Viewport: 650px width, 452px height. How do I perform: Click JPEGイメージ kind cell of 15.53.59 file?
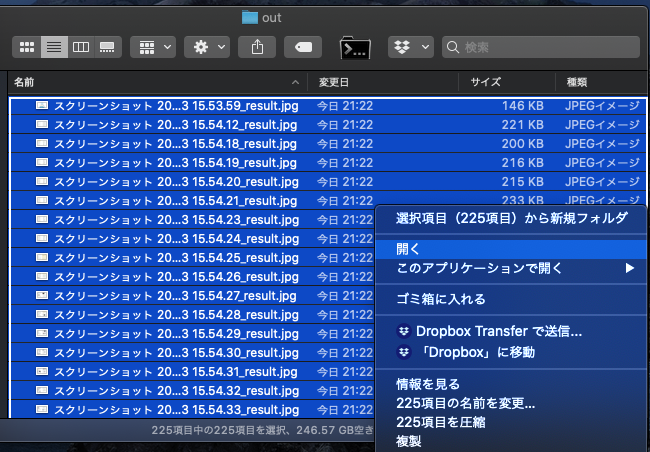(x=602, y=106)
